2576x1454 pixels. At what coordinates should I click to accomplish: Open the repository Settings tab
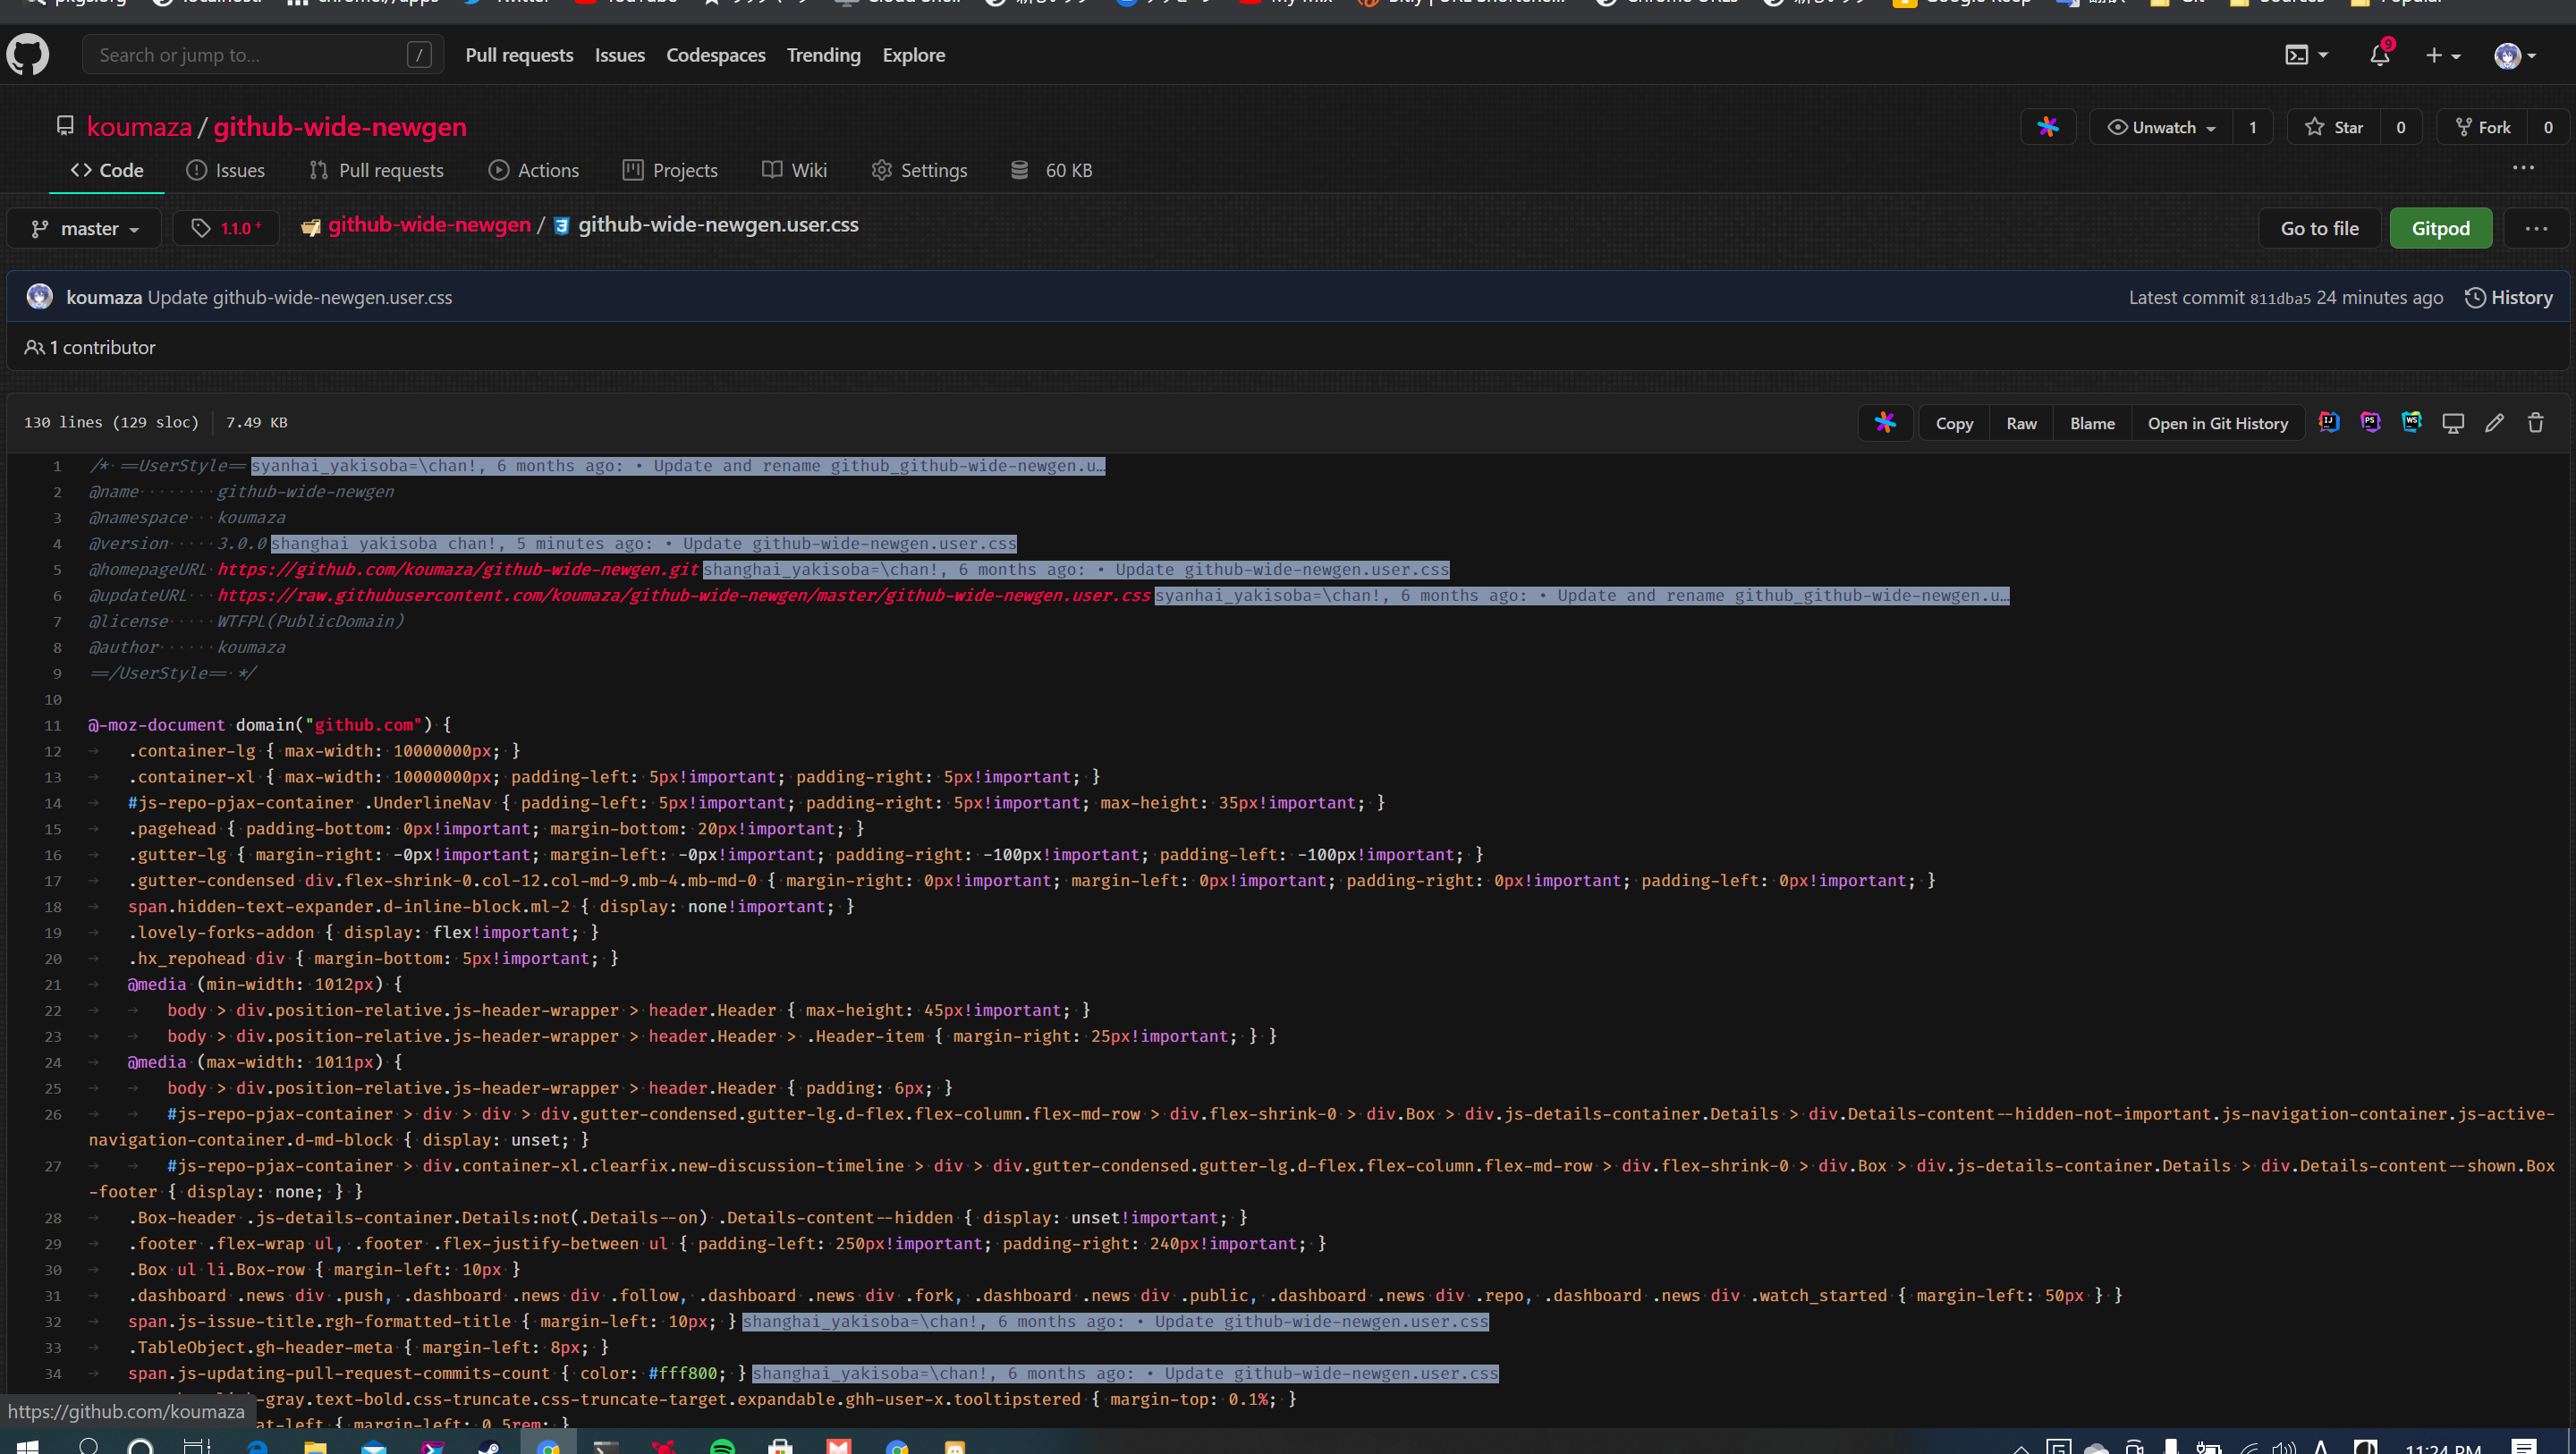(x=919, y=170)
